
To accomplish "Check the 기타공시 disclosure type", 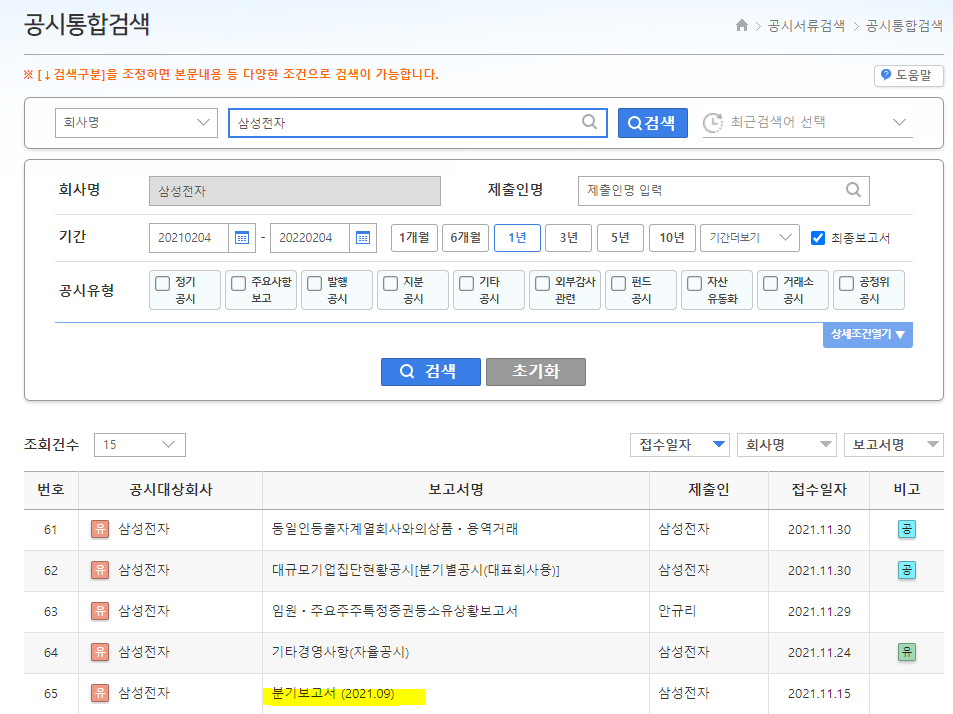I will [x=466, y=283].
